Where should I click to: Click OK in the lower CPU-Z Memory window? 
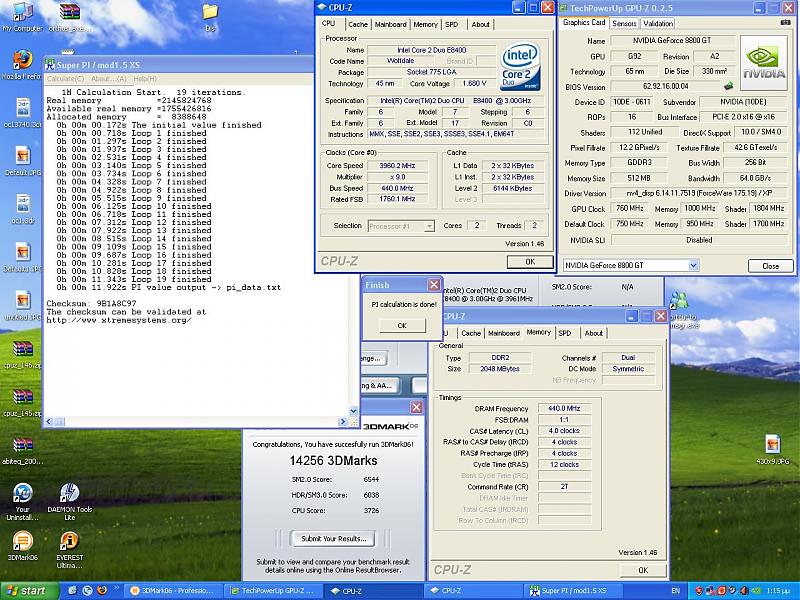643,570
